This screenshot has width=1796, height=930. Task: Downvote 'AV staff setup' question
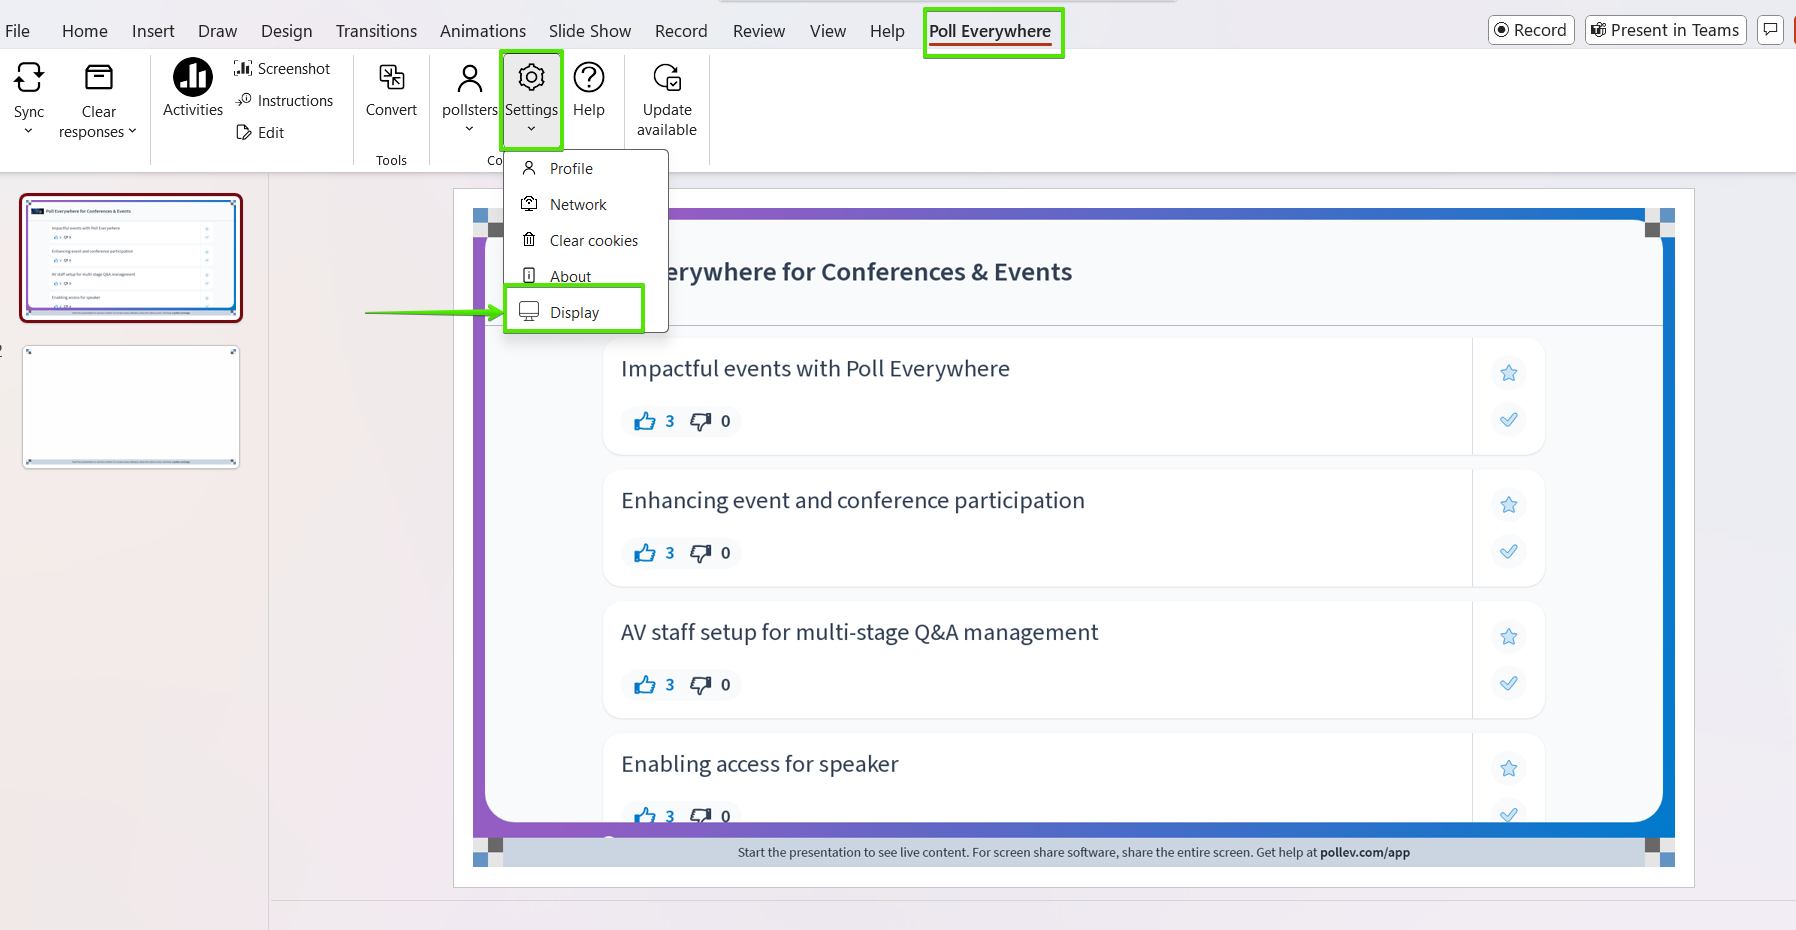coord(701,685)
